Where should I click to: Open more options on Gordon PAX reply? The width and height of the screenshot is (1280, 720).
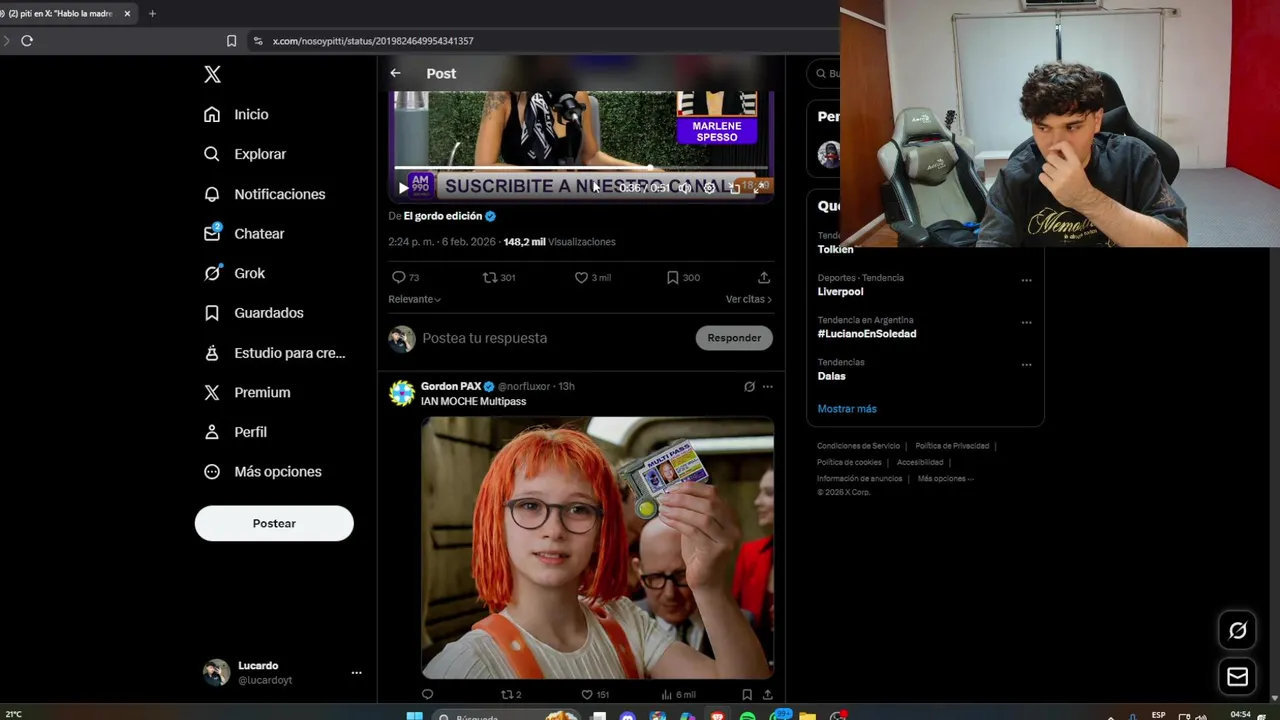tap(767, 386)
